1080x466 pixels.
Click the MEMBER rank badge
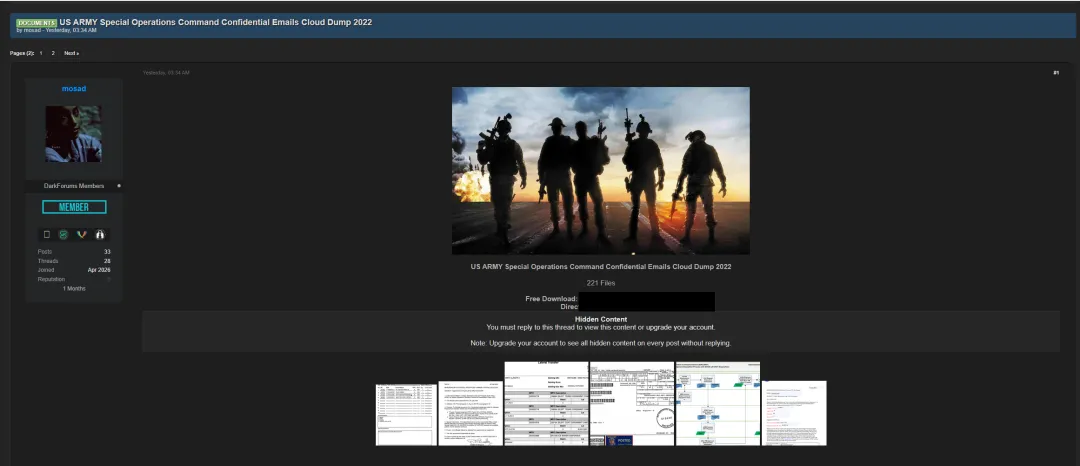[74, 207]
